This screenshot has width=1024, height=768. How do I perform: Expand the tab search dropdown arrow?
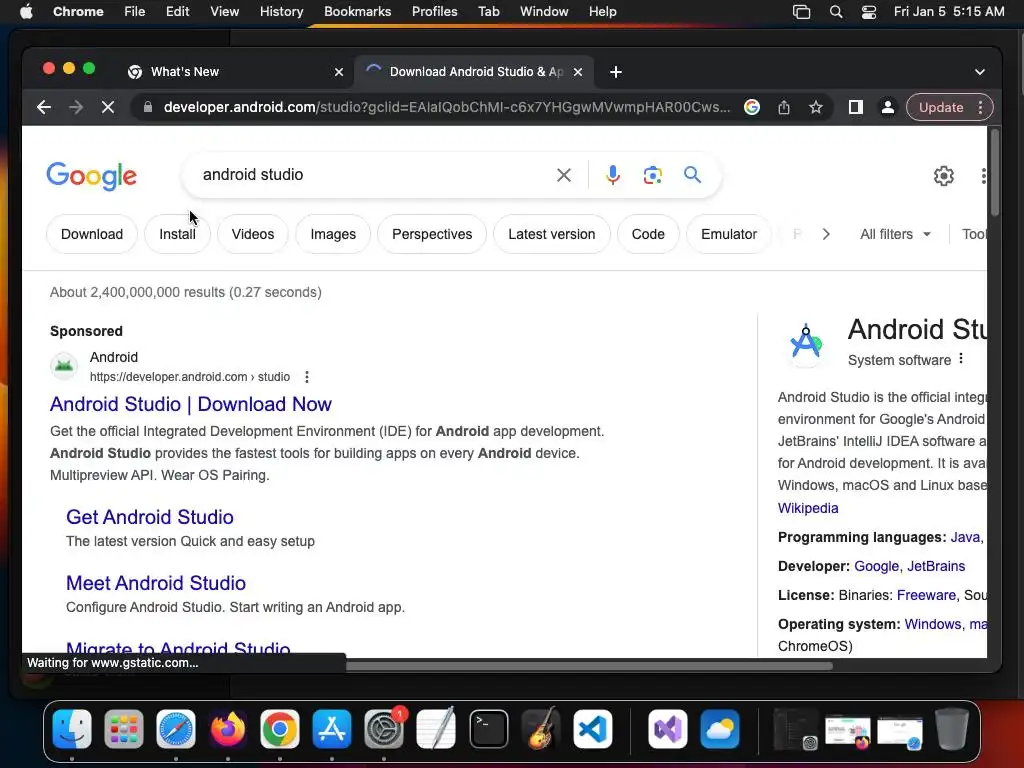(x=980, y=72)
